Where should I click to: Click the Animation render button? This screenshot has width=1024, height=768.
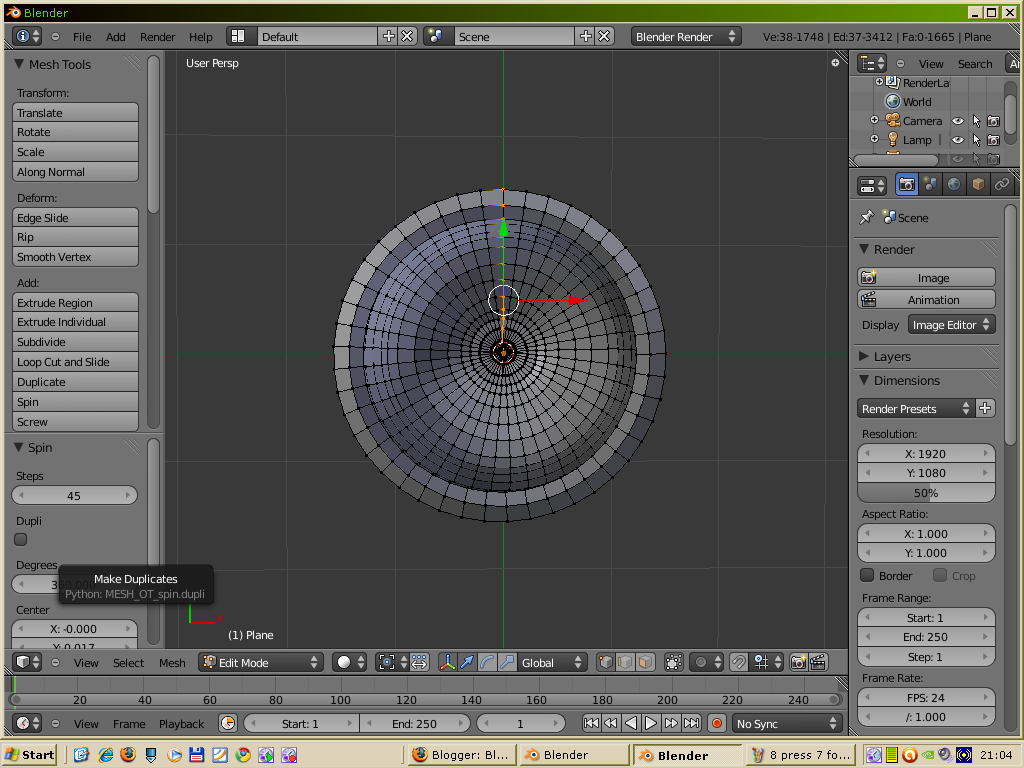(x=925, y=299)
